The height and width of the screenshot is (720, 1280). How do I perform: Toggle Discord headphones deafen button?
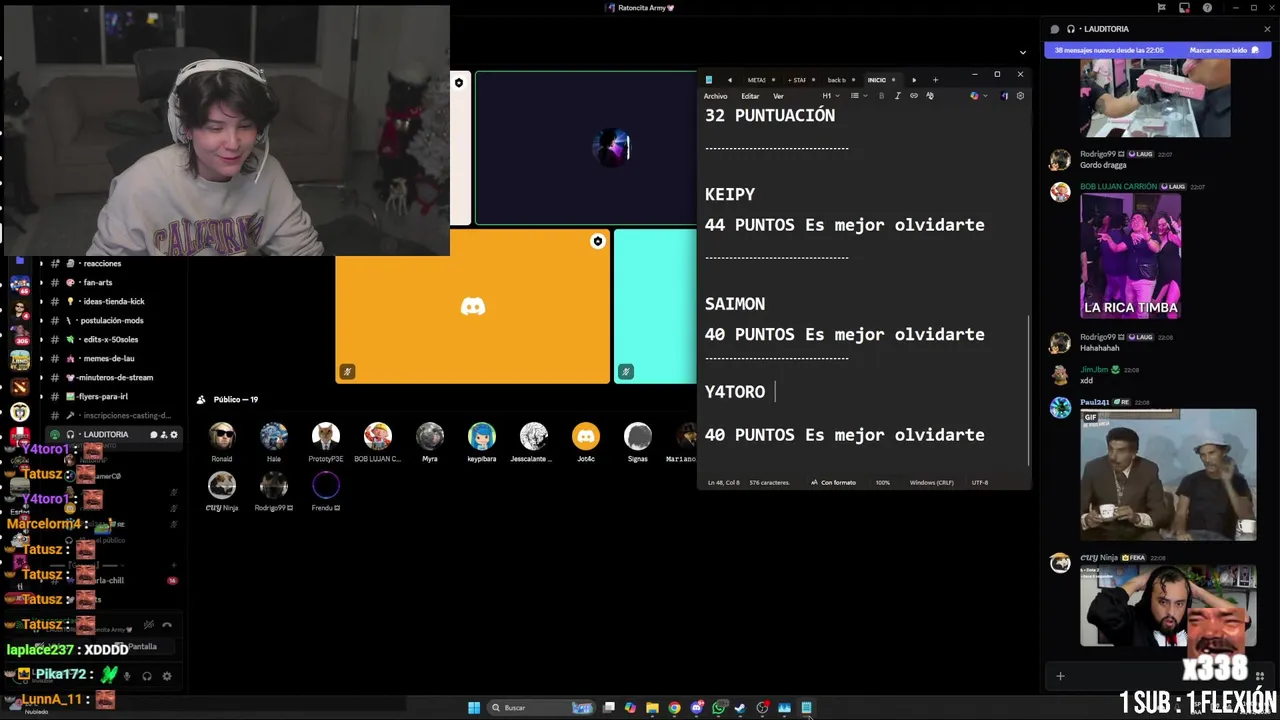[x=147, y=676]
